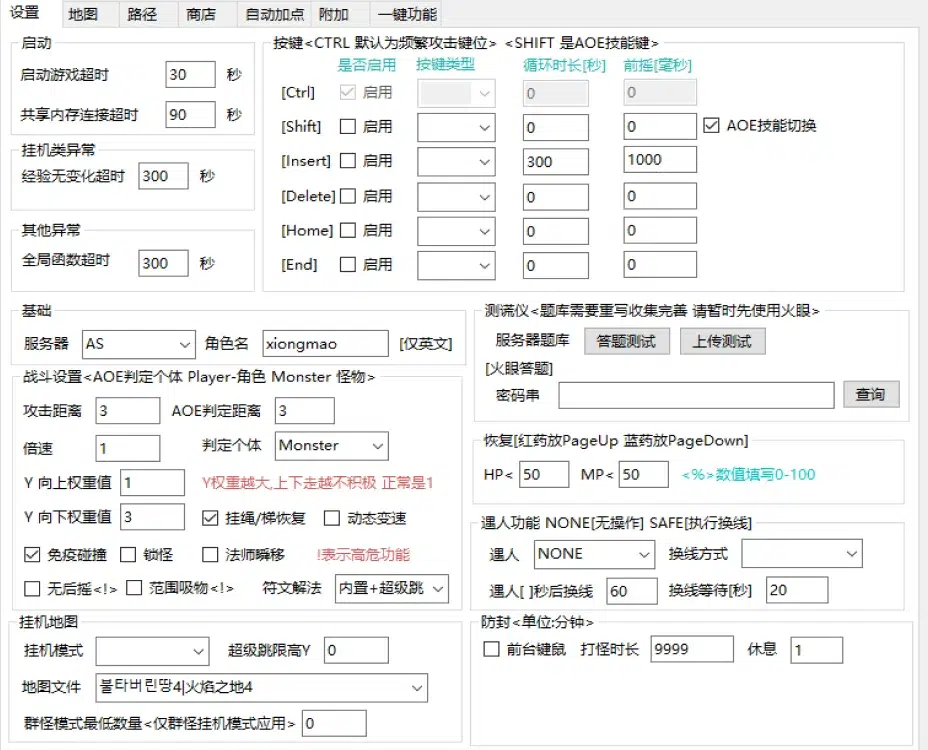The width and height of the screenshot is (928, 750).
Task: Open the 符文解法 dropdown
Action: point(391,588)
